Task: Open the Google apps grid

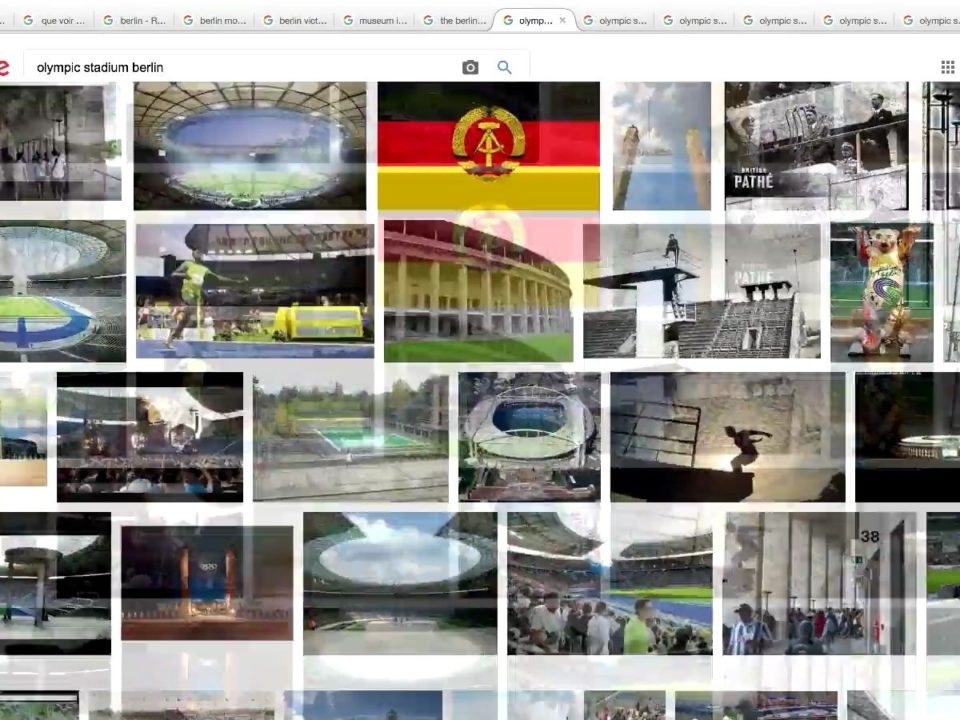Action: pyautogui.click(x=947, y=67)
